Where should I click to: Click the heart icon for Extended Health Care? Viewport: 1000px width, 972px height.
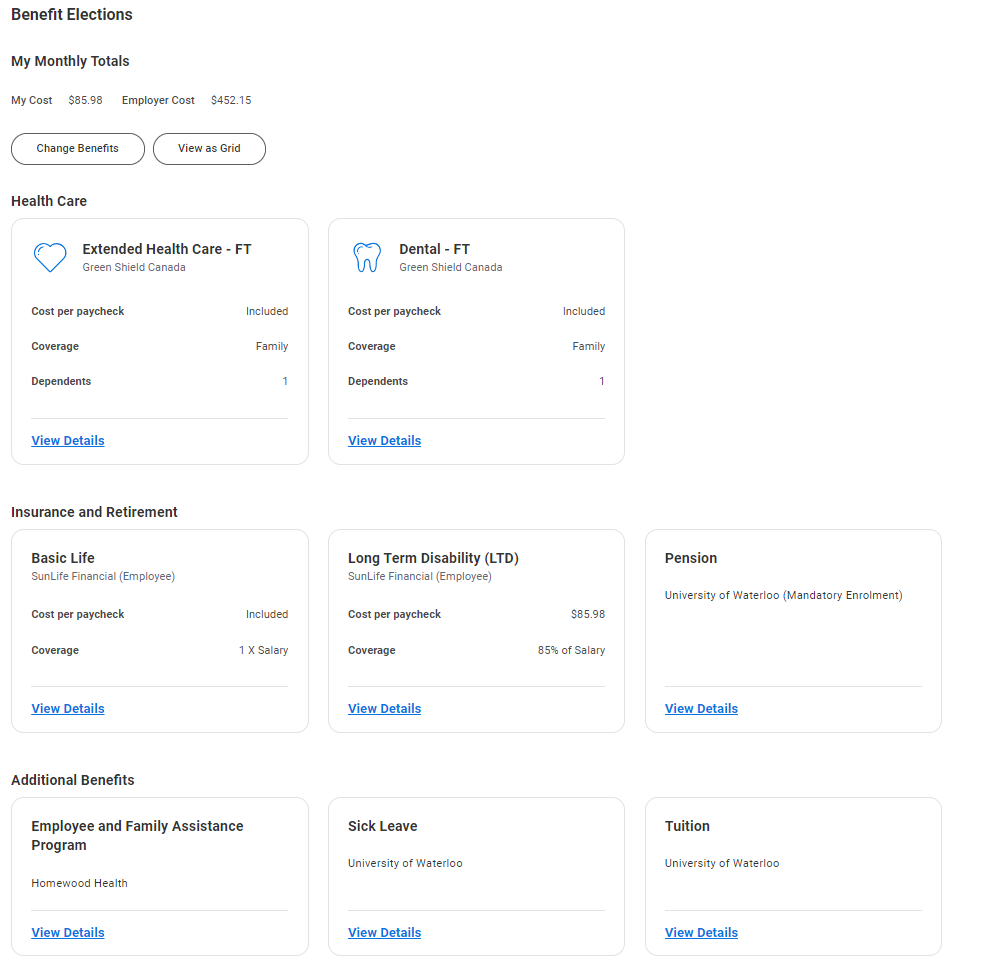(50, 257)
